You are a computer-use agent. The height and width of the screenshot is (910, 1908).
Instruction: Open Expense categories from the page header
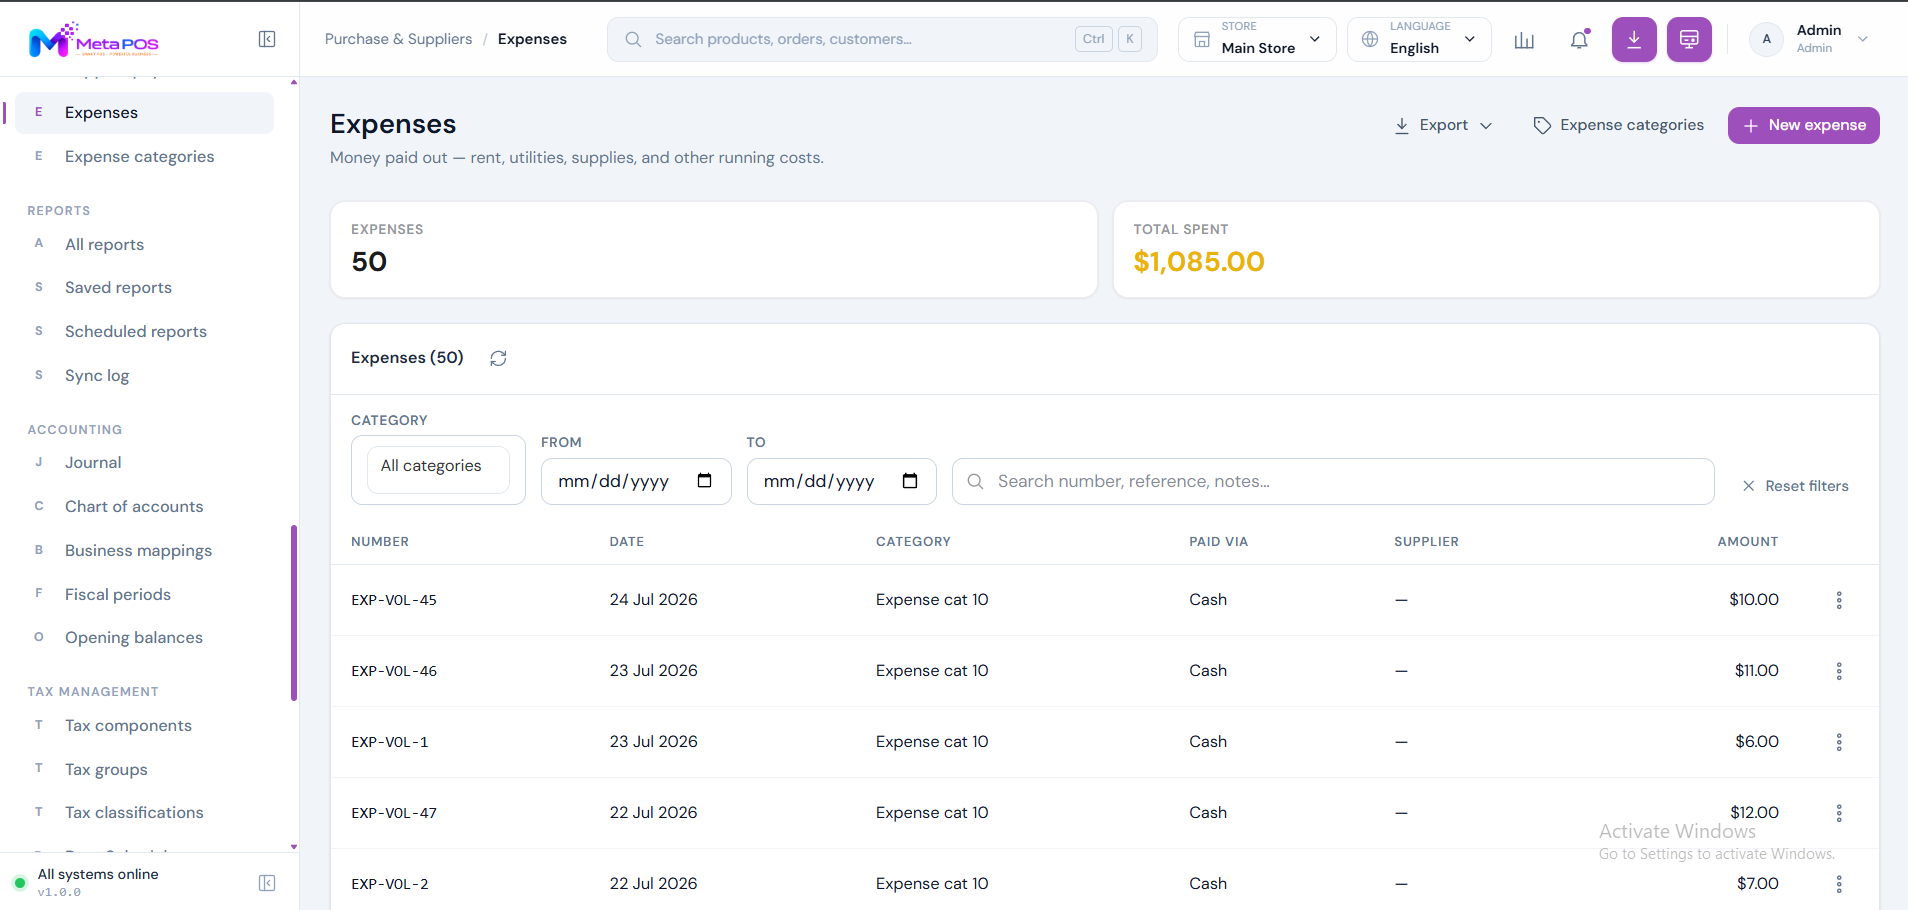click(x=1618, y=125)
